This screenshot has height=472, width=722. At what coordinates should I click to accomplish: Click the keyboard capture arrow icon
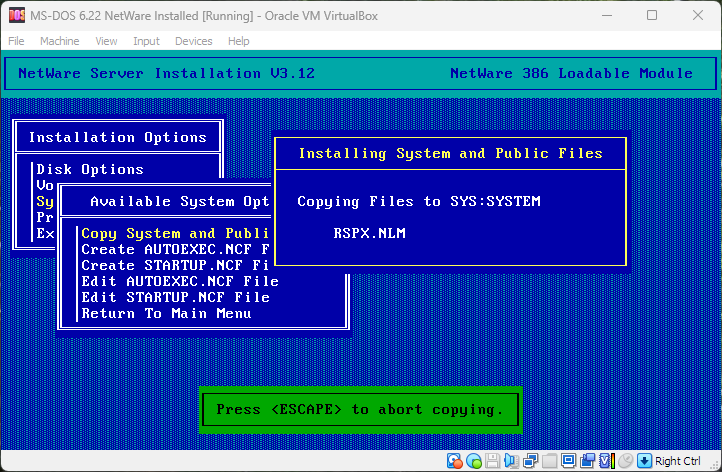(645, 461)
